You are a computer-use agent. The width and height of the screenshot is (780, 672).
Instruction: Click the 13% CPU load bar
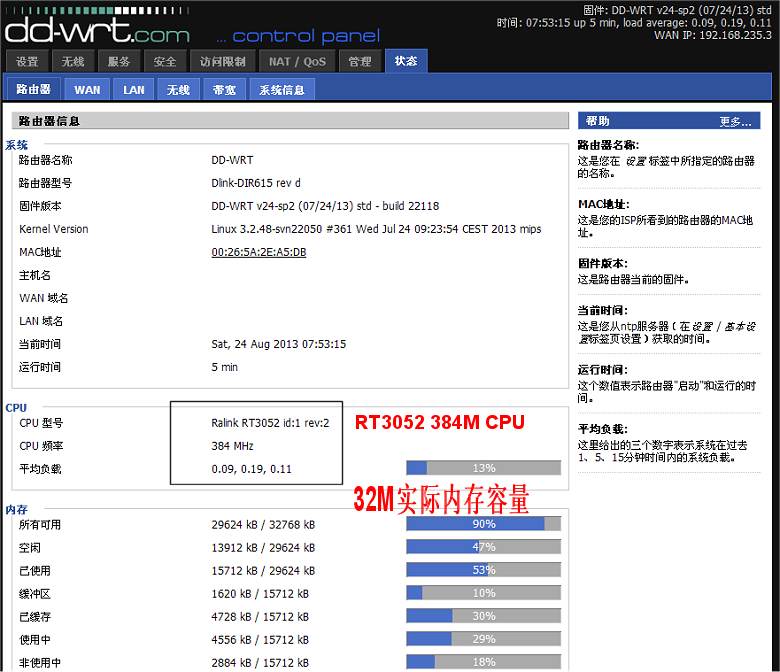pyautogui.click(x=483, y=468)
